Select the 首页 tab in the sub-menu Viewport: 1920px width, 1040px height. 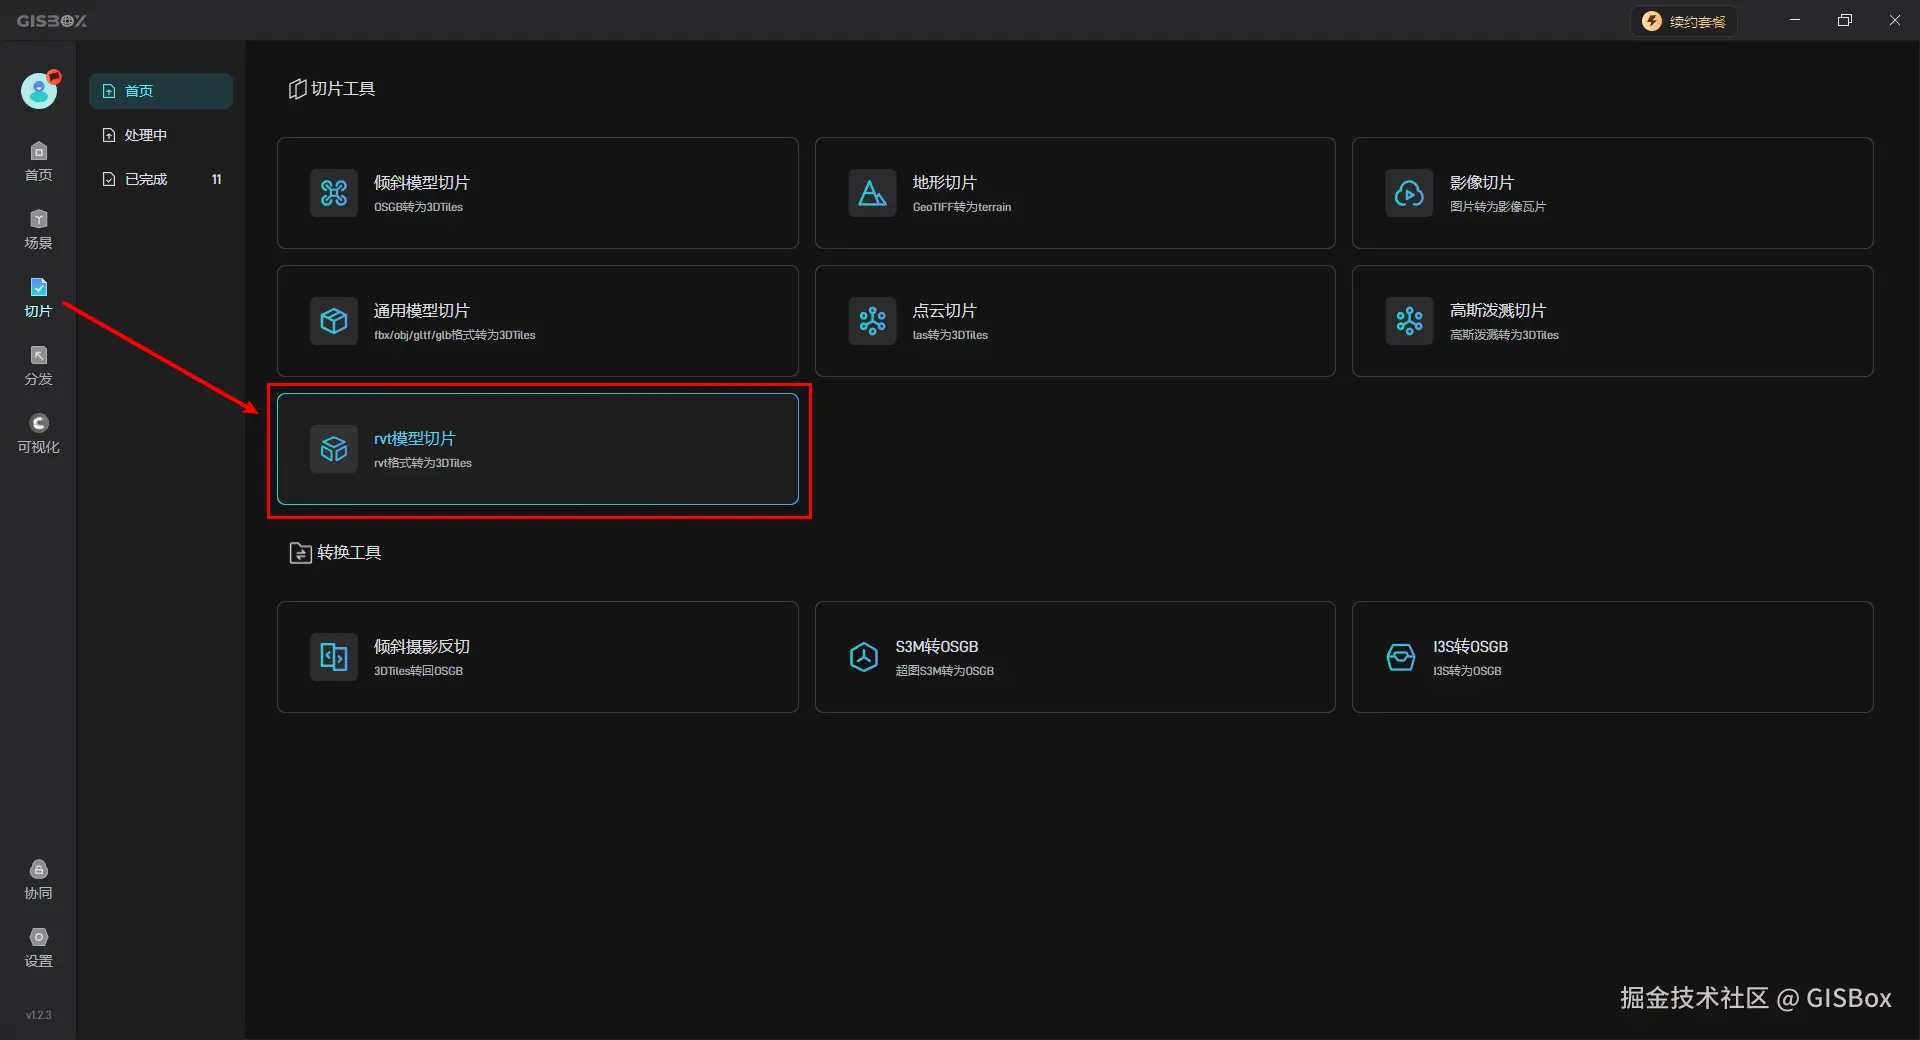161,91
